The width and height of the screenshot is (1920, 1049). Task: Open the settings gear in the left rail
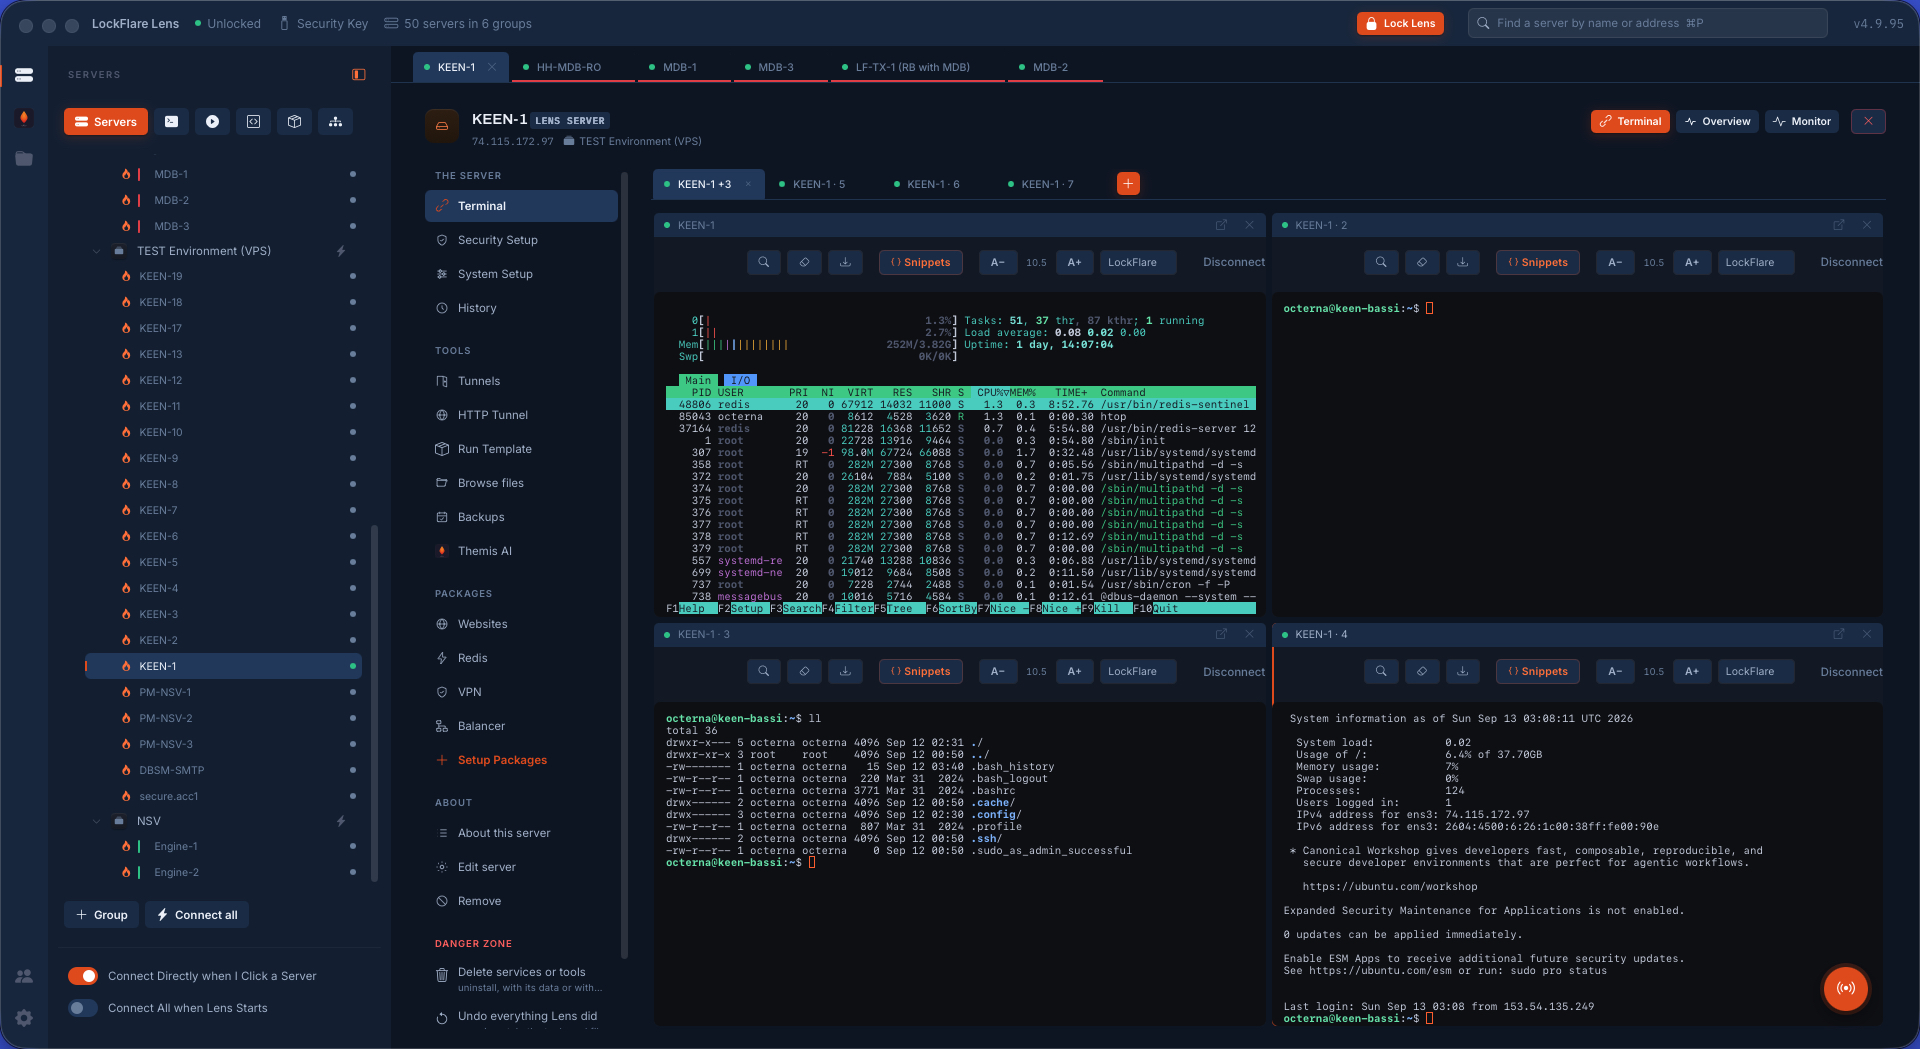tap(24, 1017)
